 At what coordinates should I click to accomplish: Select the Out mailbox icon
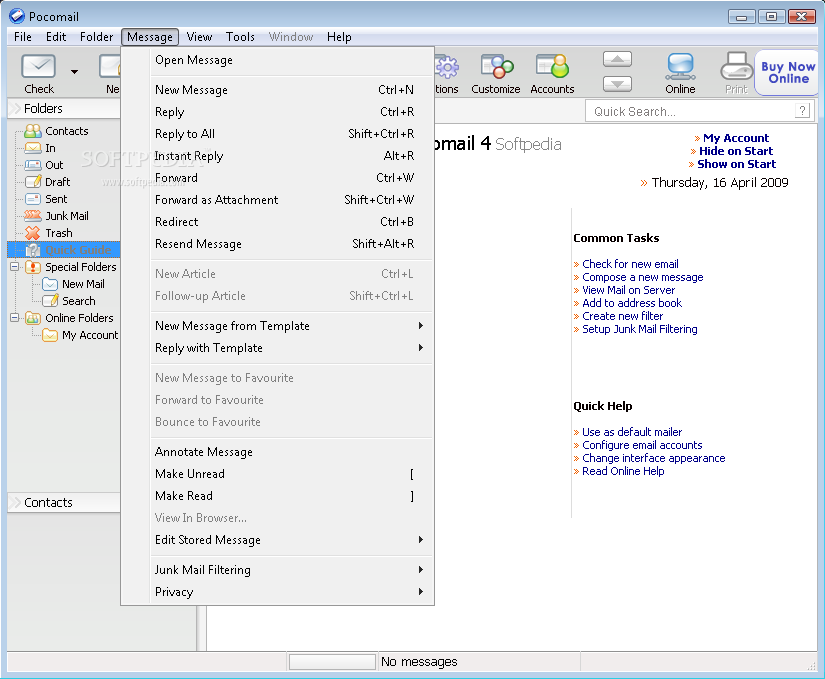[33, 165]
